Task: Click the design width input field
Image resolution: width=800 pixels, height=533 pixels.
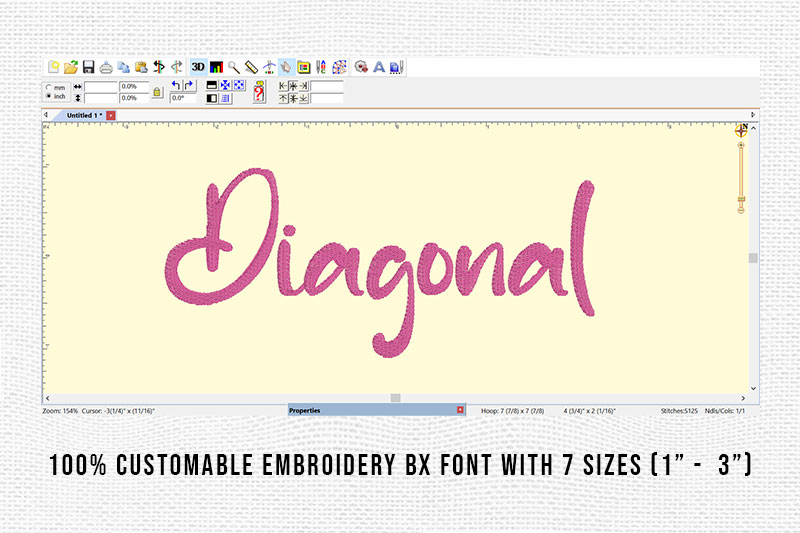Action: [x=101, y=87]
